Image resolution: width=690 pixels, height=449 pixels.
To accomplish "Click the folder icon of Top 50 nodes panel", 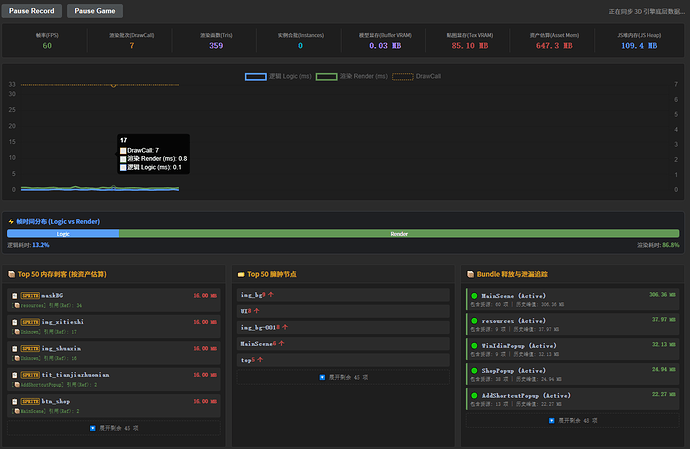I will pyautogui.click(x=241, y=274).
